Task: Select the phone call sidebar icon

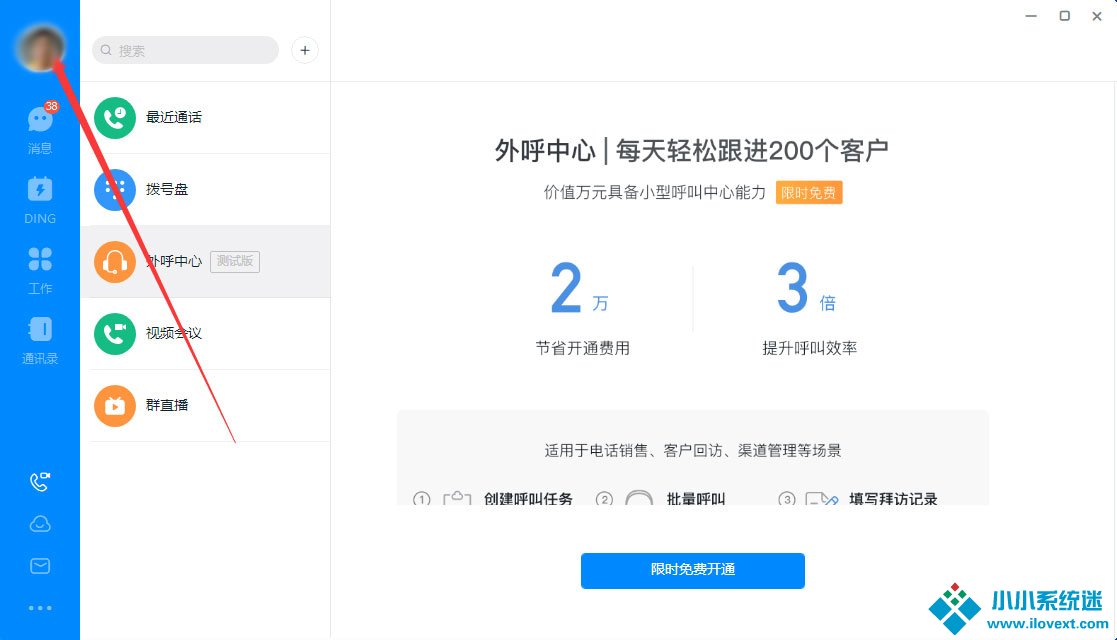Action: pos(40,482)
